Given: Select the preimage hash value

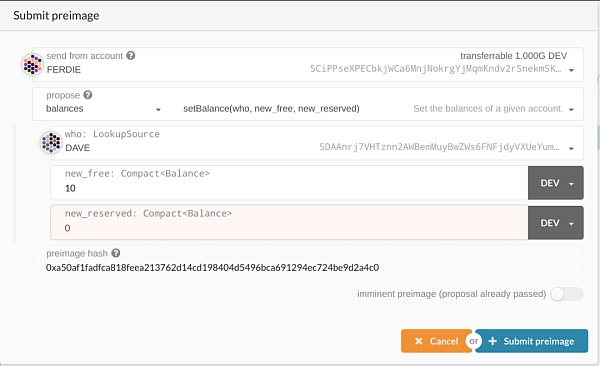Looking at the screenshot, I should (x=212, y=267).
